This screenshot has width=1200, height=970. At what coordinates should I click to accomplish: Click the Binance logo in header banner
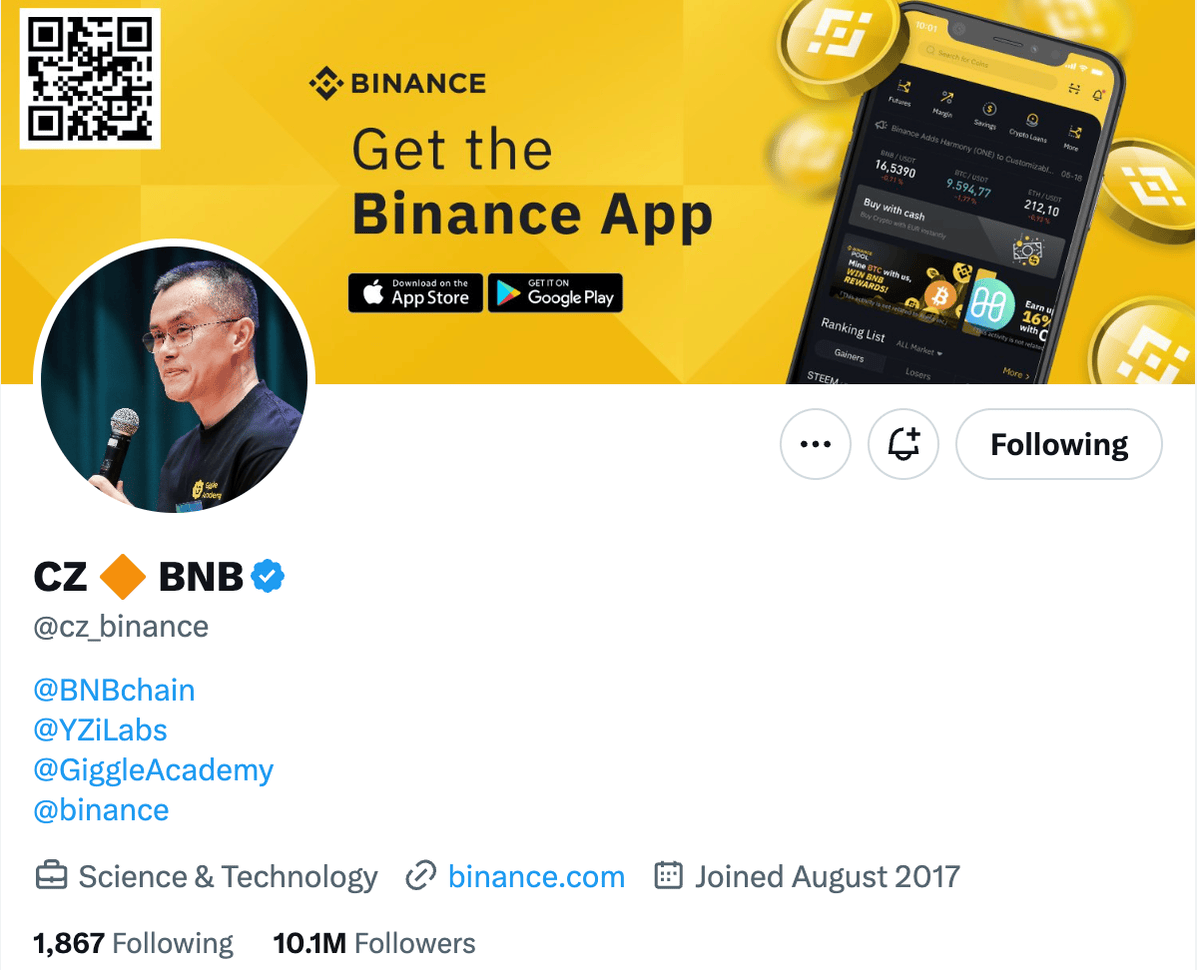tap(397, 83)
